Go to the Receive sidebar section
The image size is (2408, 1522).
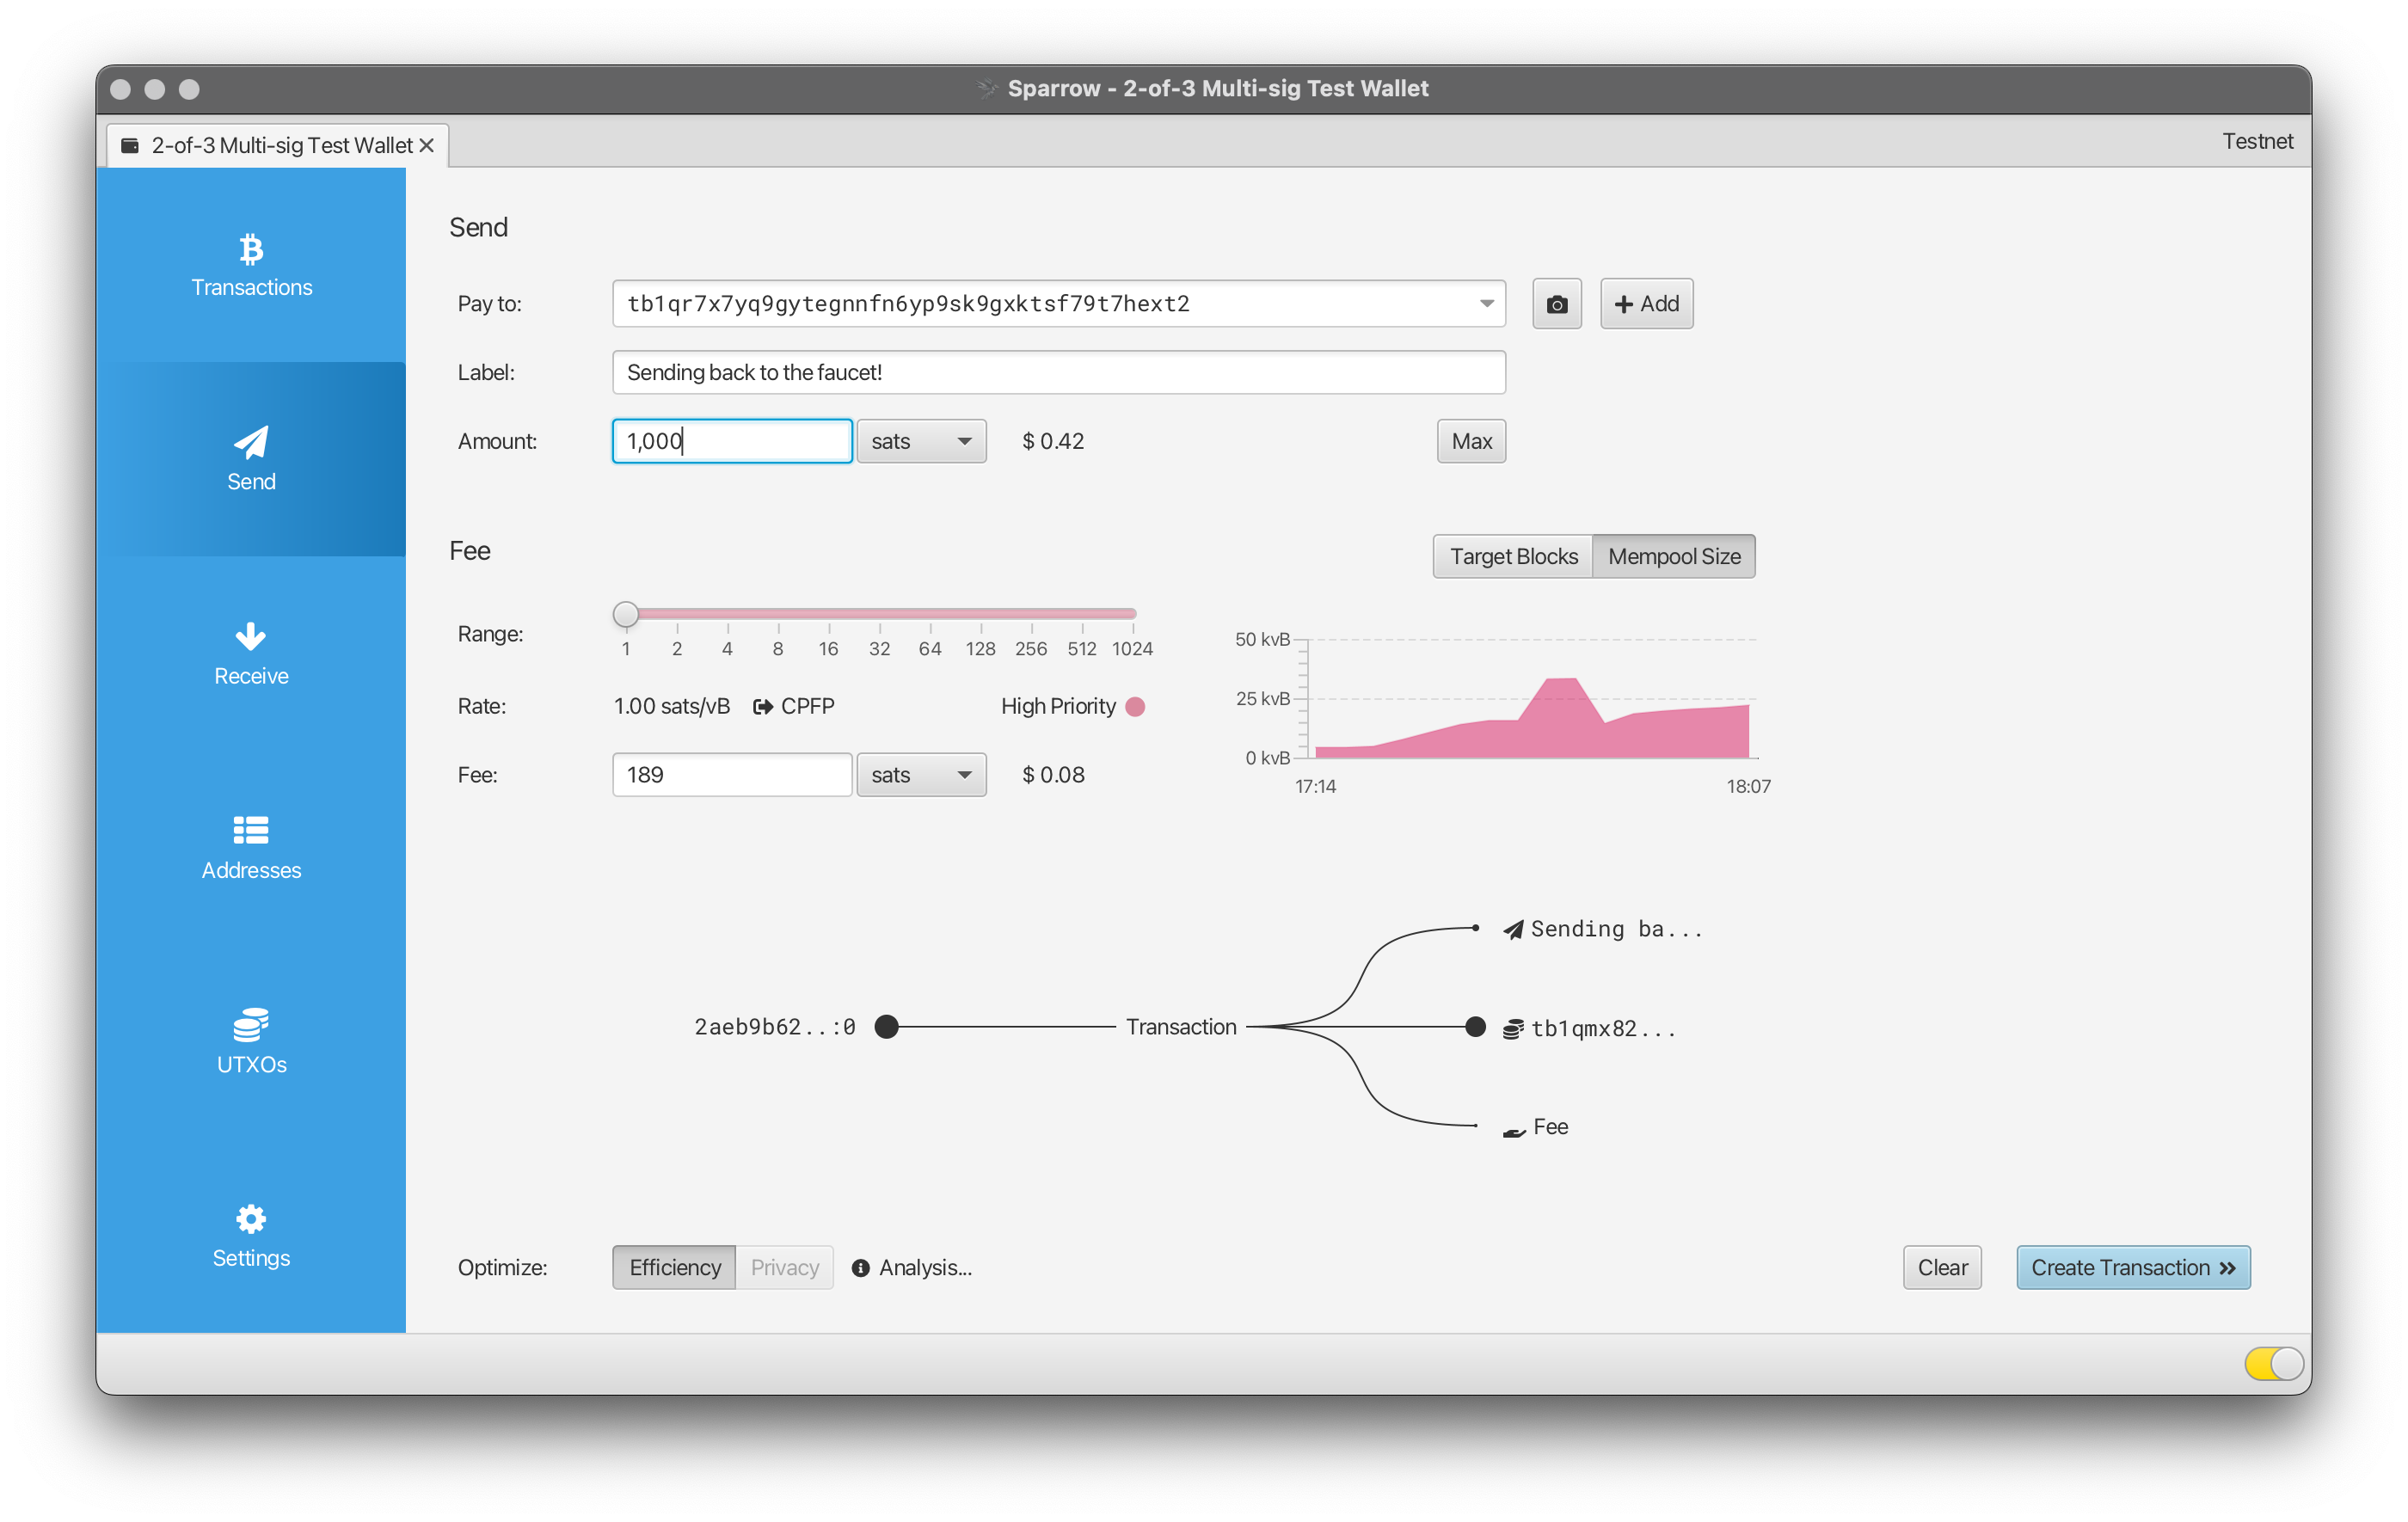click(251, 654)
